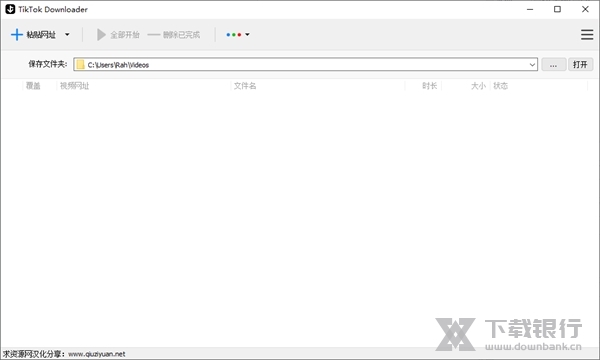Click the 覆盖 column header

[33, 86]
